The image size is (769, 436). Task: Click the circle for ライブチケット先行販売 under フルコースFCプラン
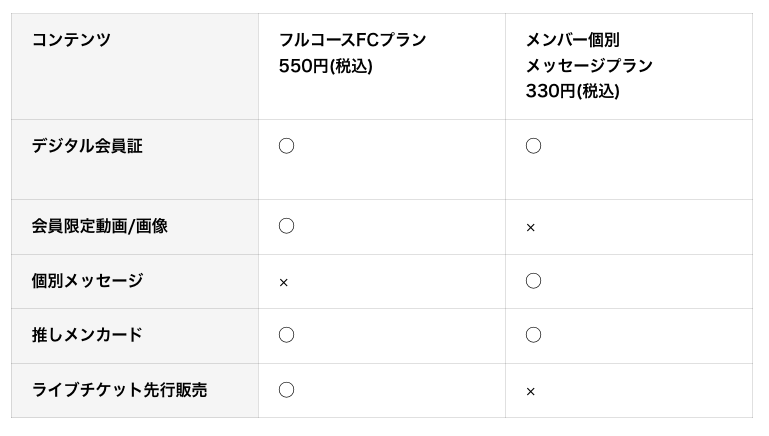coord(286,390)
